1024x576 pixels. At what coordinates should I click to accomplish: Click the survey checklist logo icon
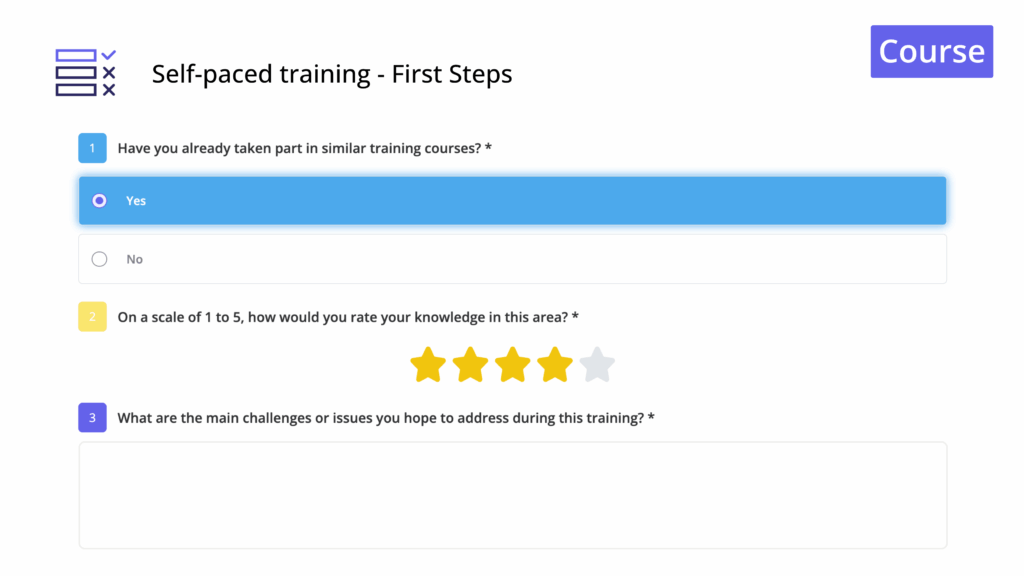pos(85,73)
